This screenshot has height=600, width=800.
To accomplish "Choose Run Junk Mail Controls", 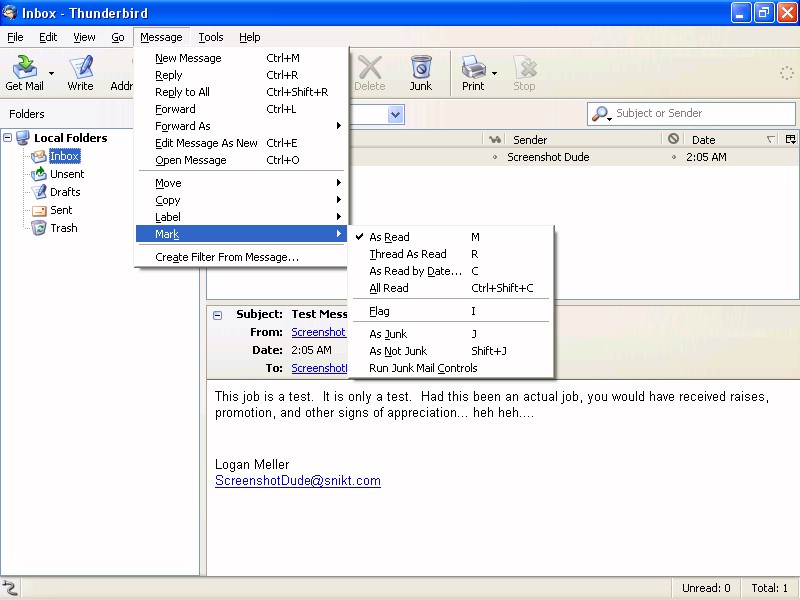I will point(451,368).
